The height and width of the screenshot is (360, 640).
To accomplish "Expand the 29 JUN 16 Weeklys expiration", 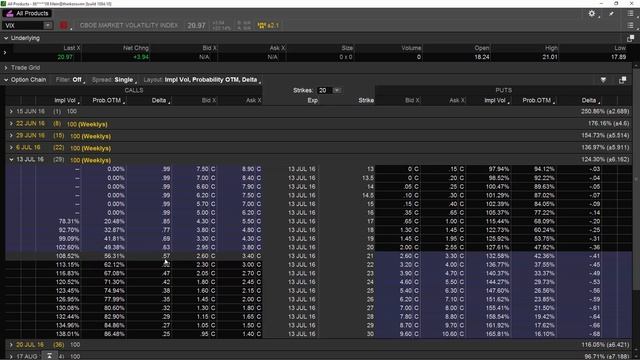I will [11, 136].
